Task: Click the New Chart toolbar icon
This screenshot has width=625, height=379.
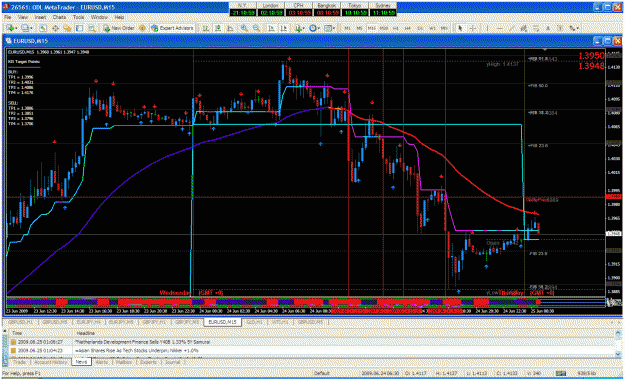Action: [x=10, y=28]
